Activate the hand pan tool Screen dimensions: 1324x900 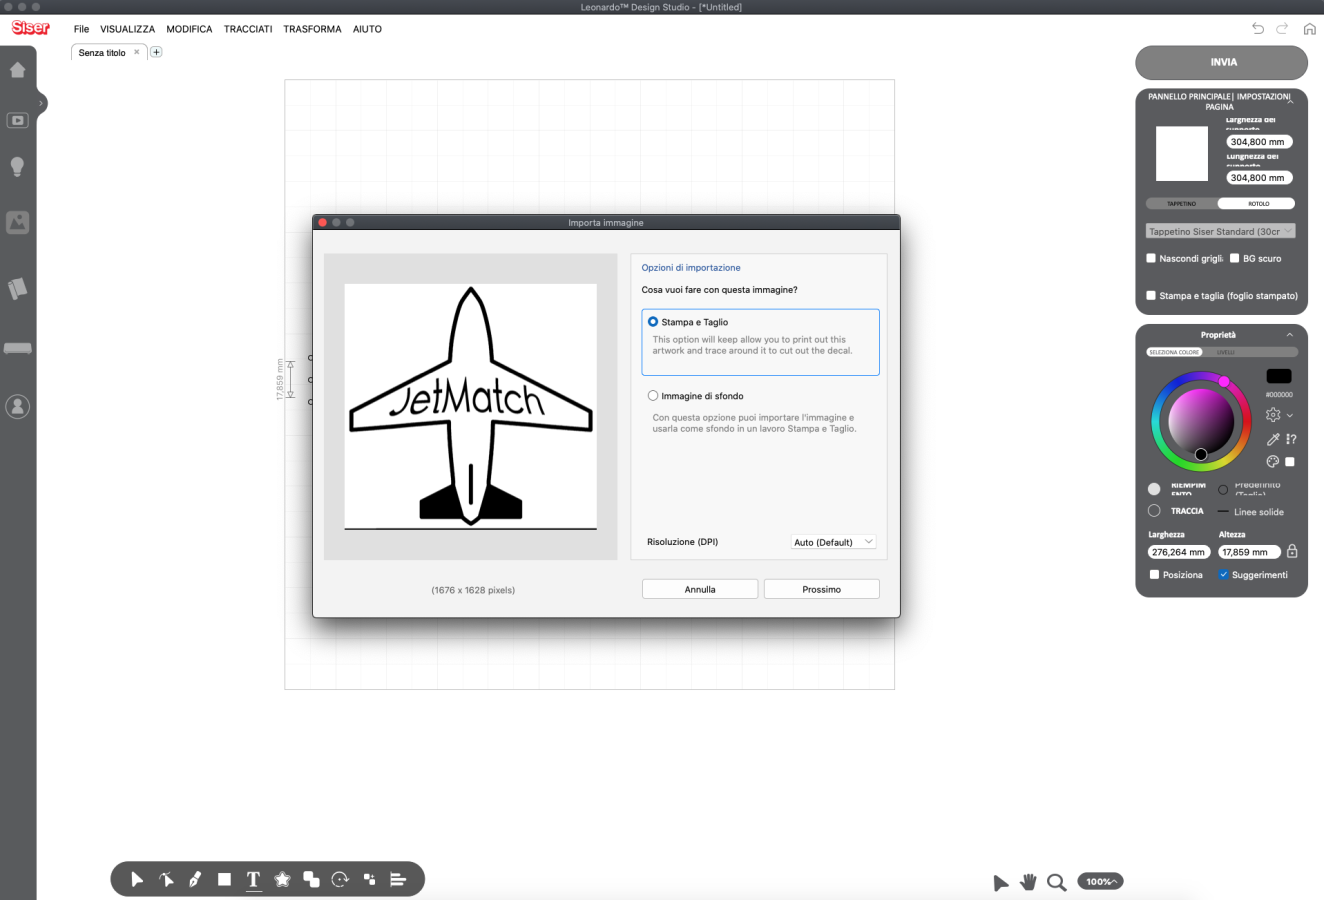coord(1028,882)
